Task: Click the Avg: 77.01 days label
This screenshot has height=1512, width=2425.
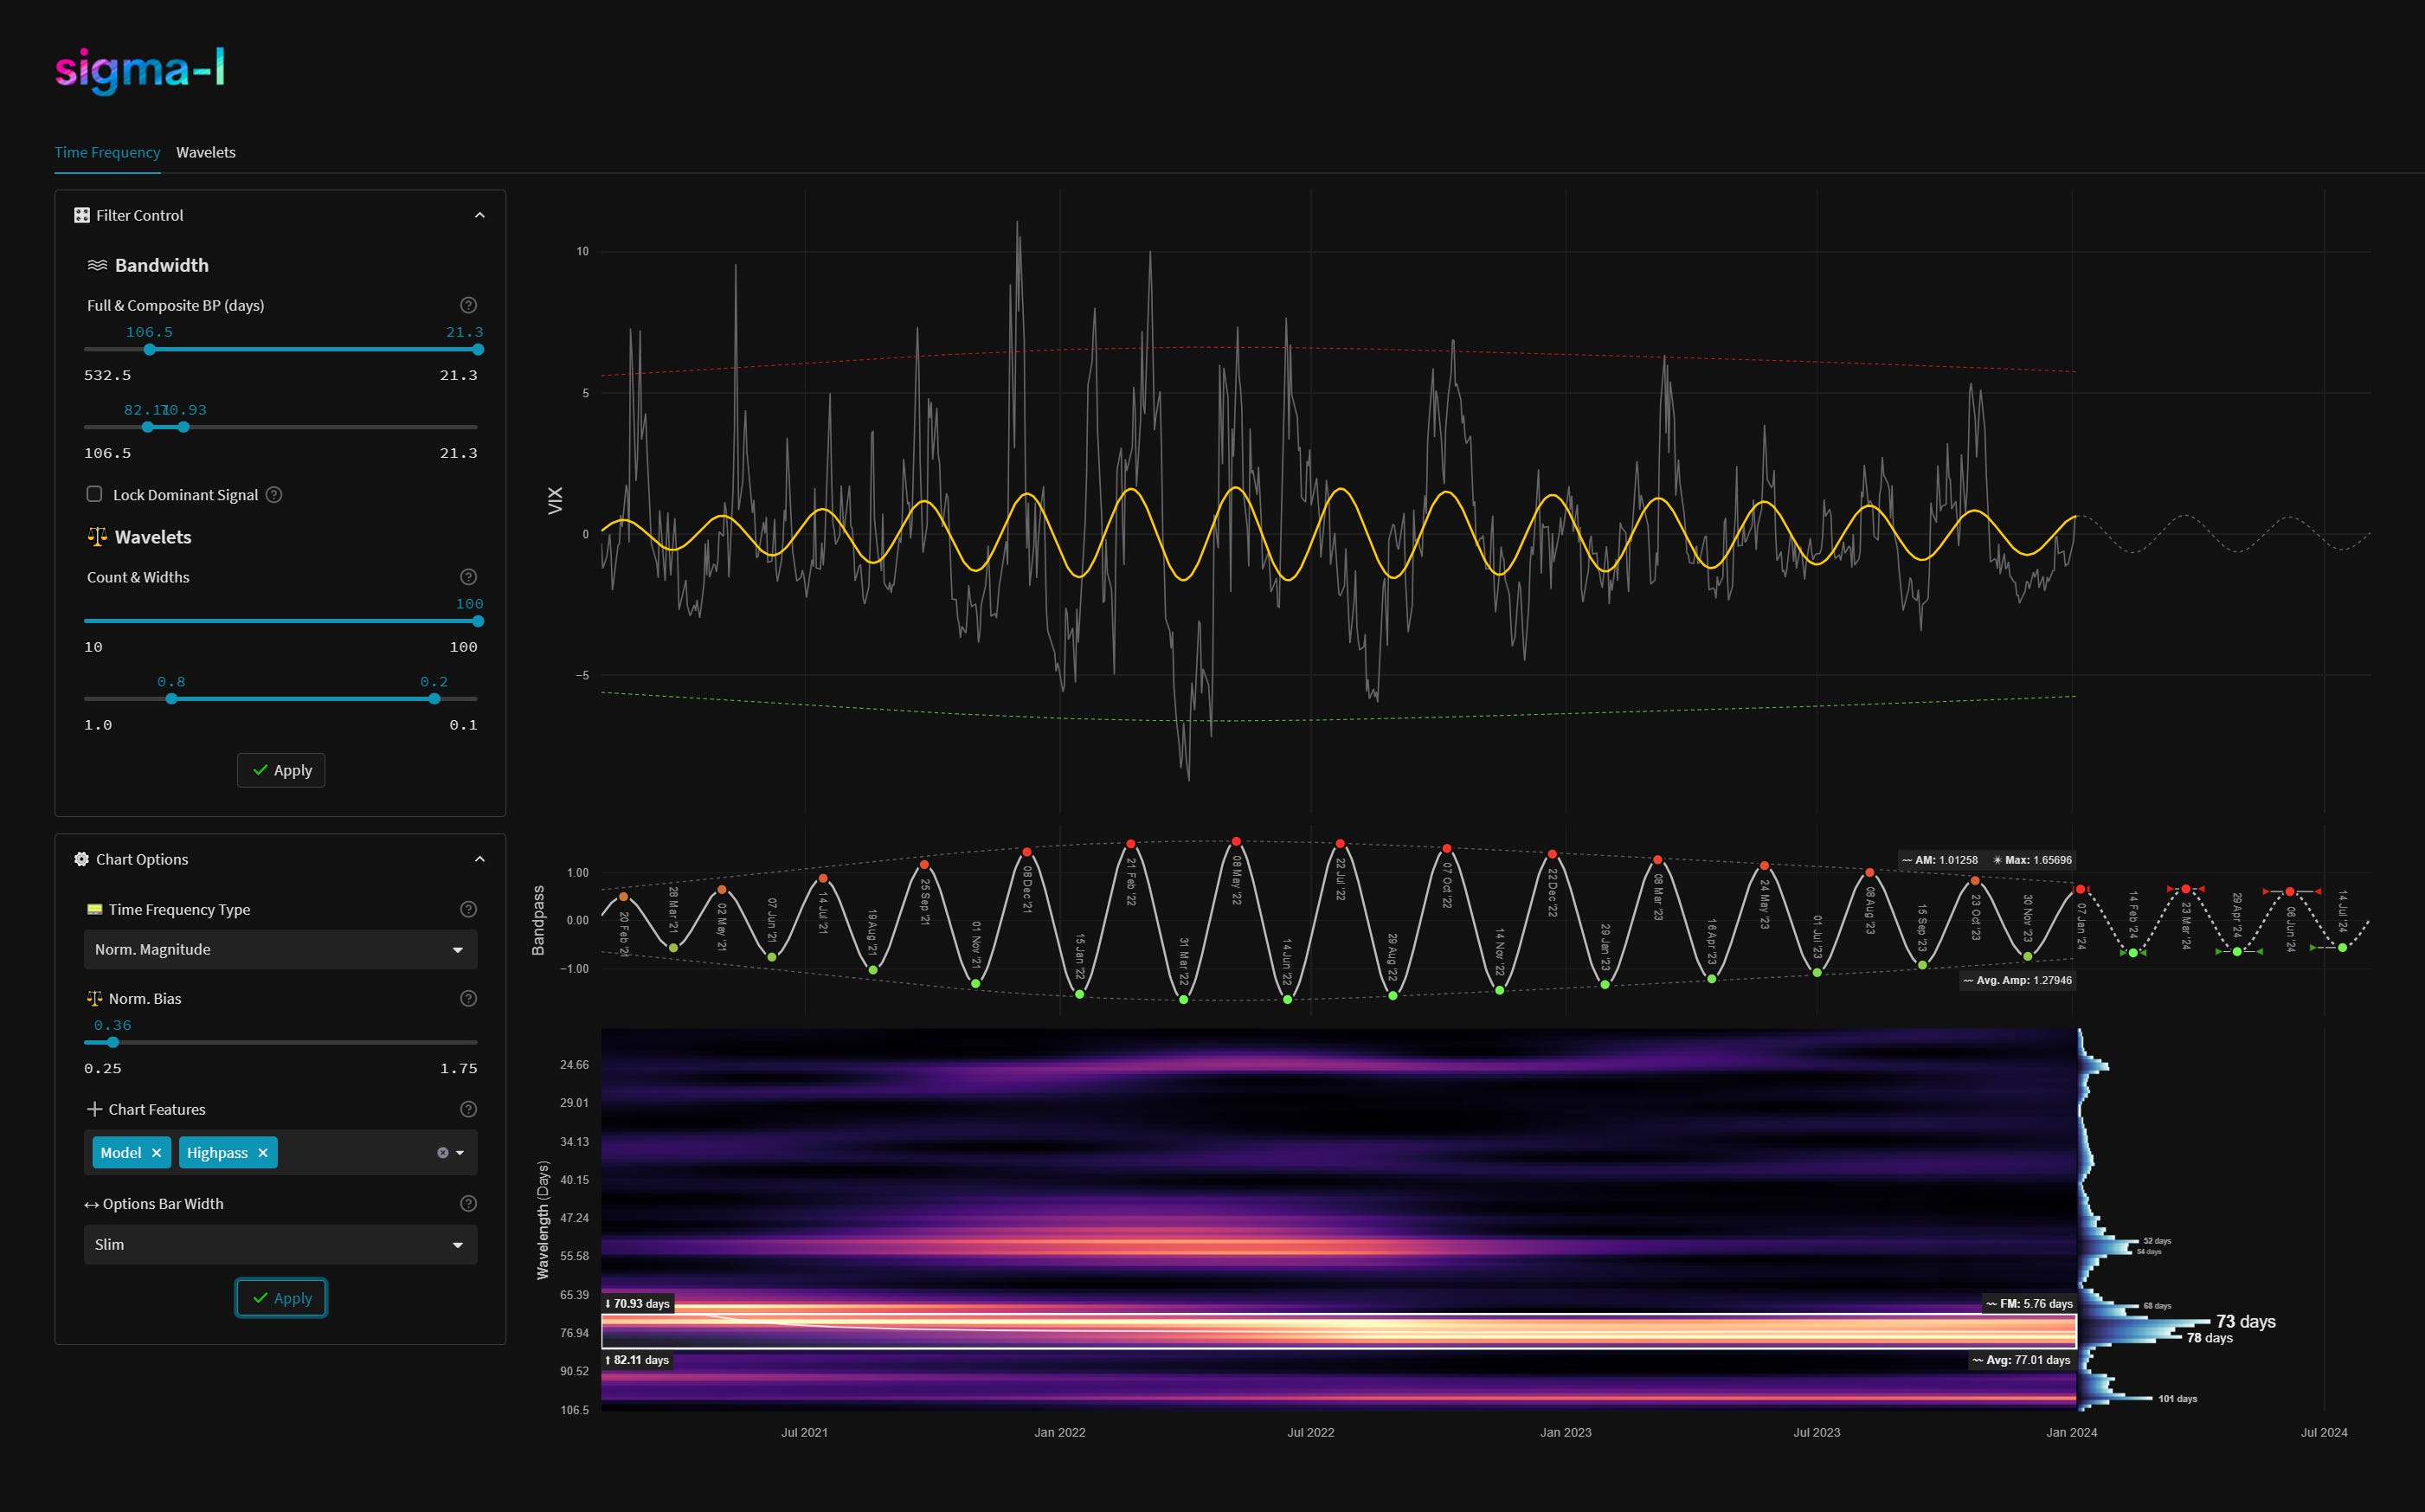Action: tap(2021, 1360)
